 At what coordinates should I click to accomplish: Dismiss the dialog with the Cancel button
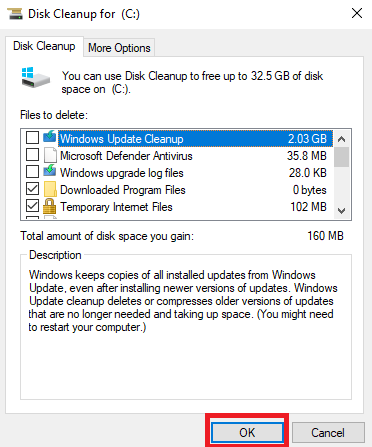point(328,432)
